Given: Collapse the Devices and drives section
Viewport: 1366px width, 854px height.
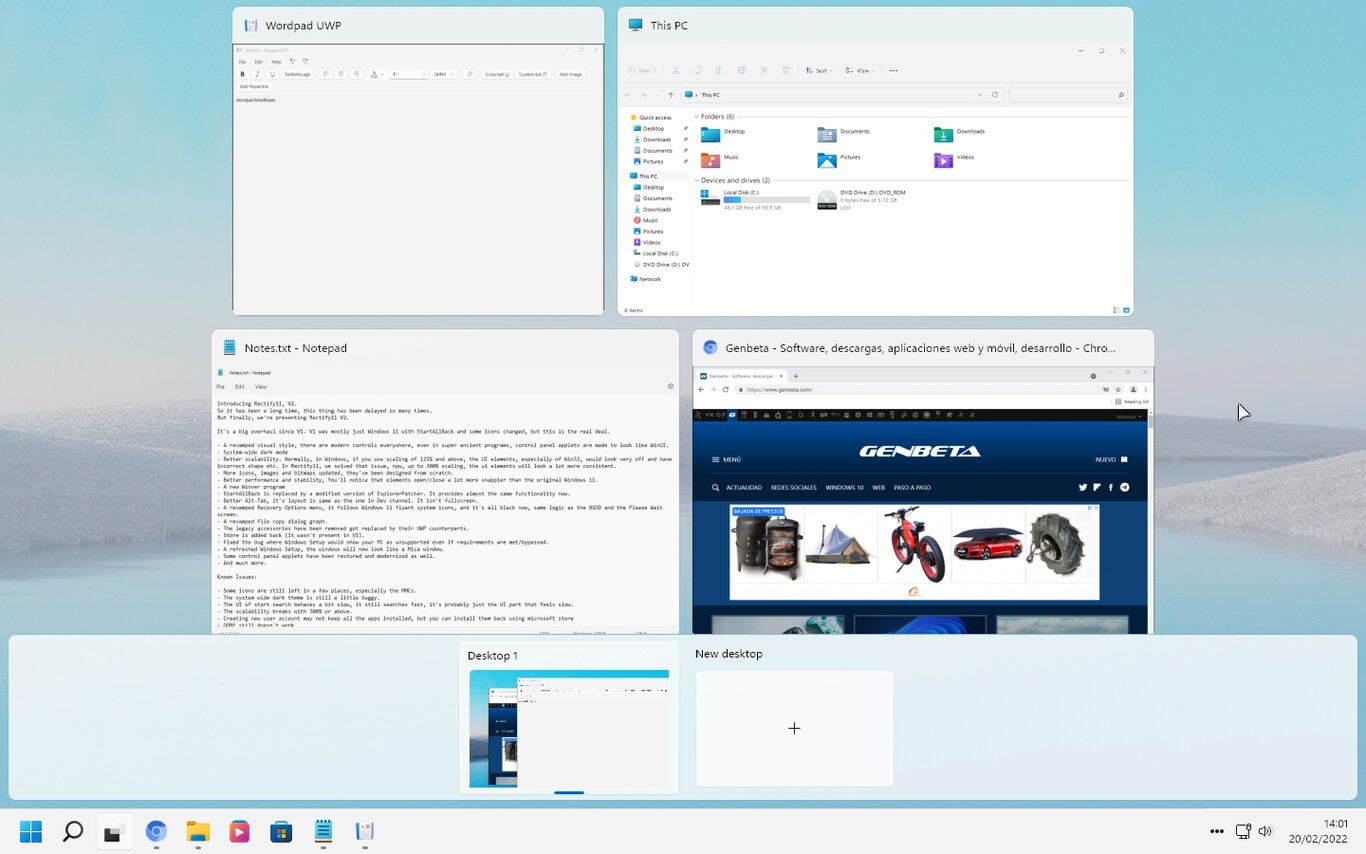Looking at the screenshot, I should coord(695,180).
